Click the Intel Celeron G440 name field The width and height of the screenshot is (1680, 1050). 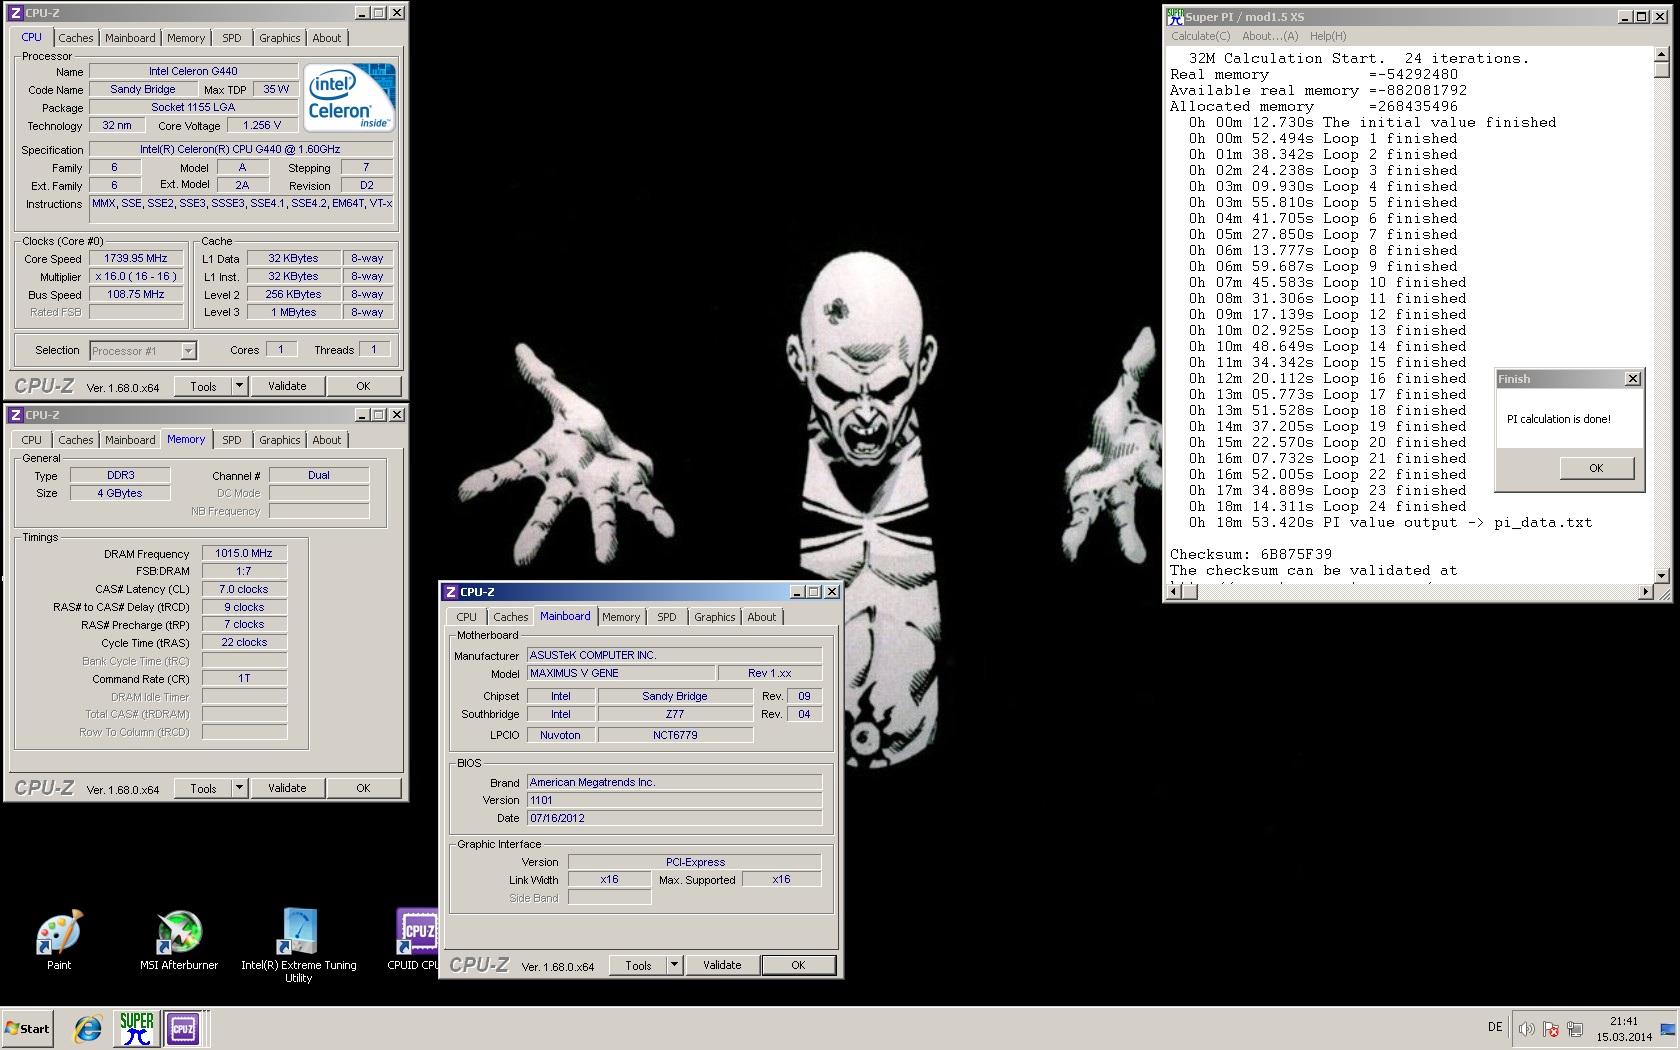pos(193,71)
